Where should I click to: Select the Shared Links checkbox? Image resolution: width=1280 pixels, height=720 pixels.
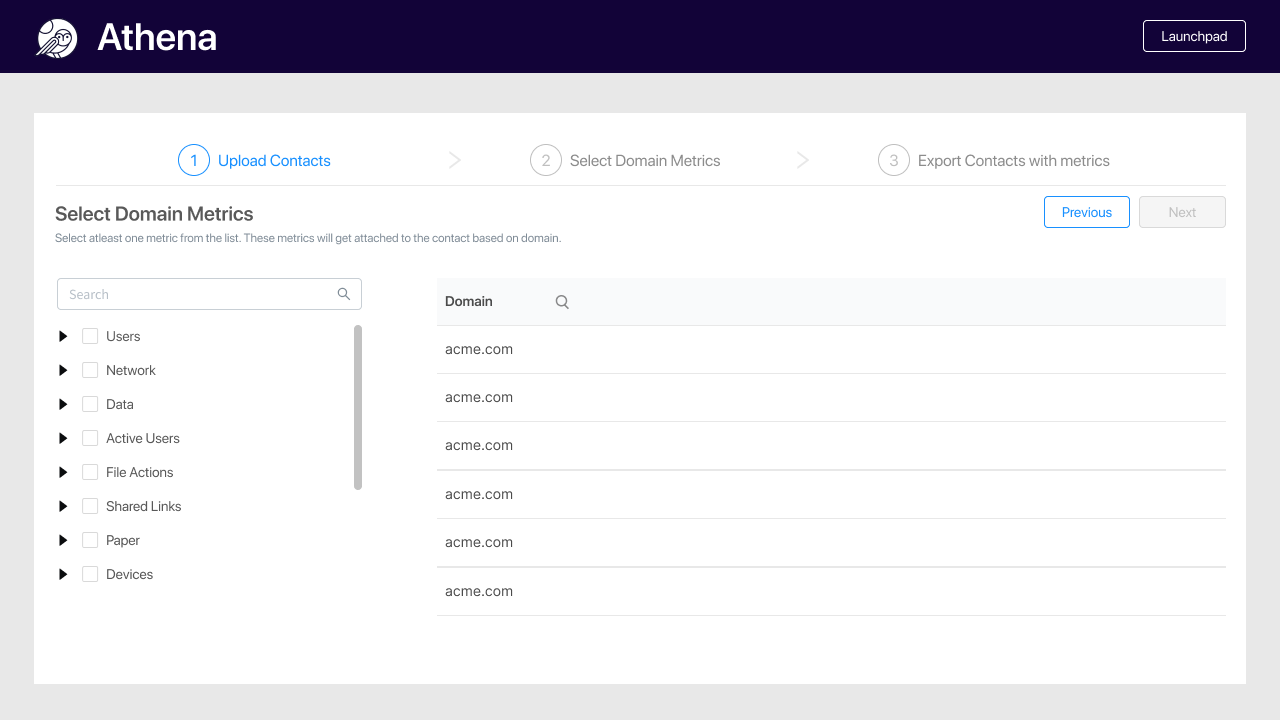pyautogui.click(x=90, y=506)
